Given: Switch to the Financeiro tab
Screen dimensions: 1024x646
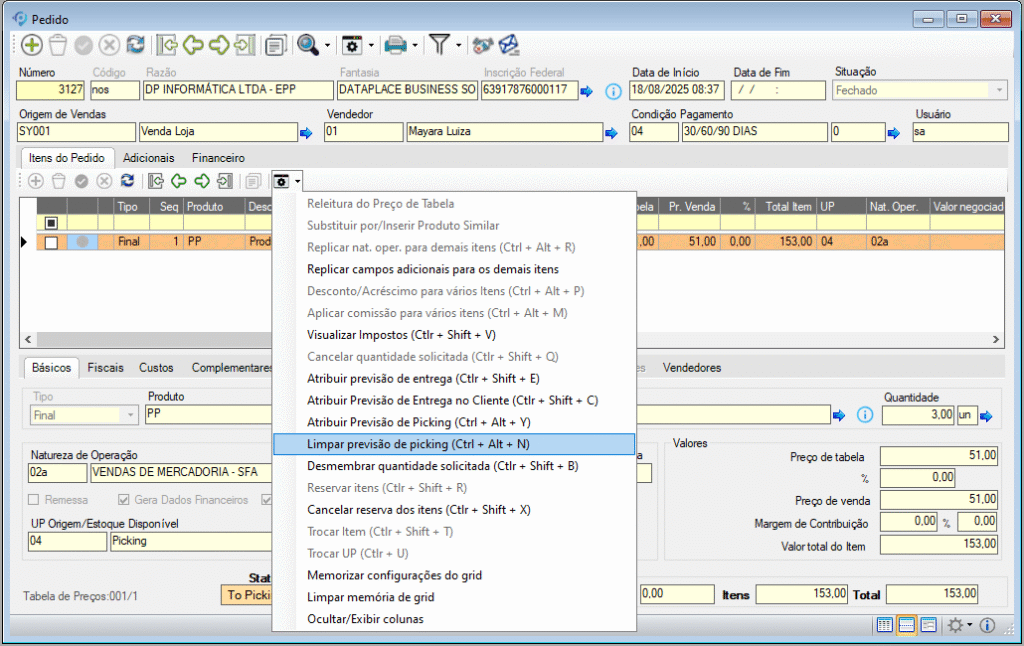Looking at the screenshot, I should (218, 158).
